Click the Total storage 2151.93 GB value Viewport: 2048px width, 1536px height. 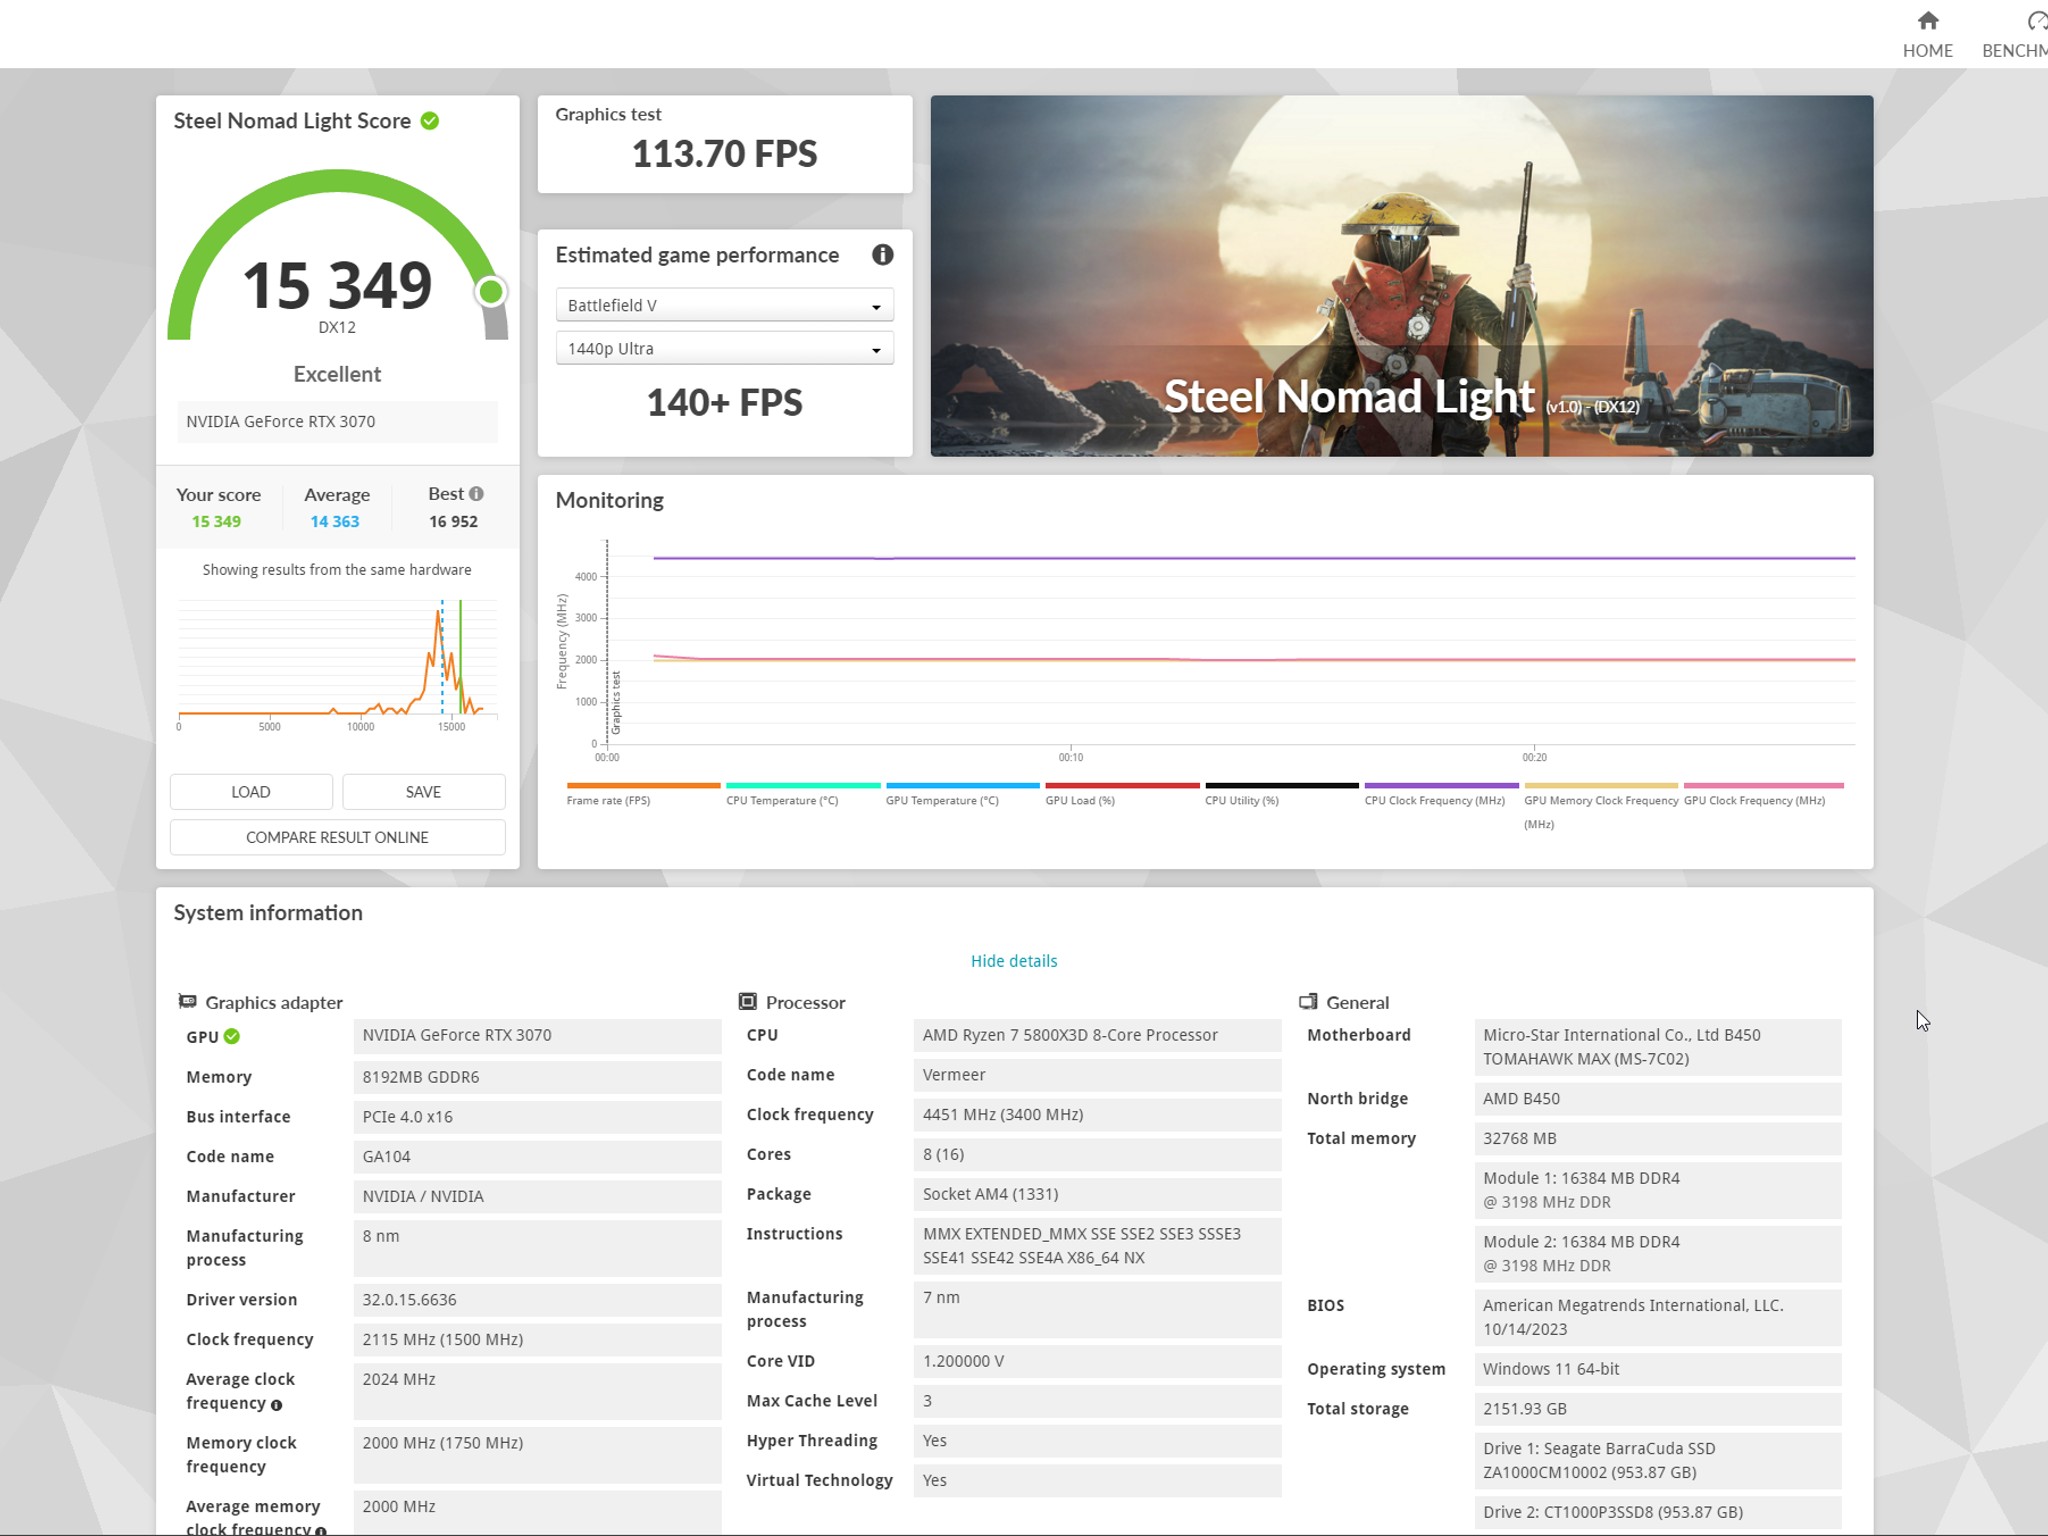pyautogui.click(x=1657, y=1409)
